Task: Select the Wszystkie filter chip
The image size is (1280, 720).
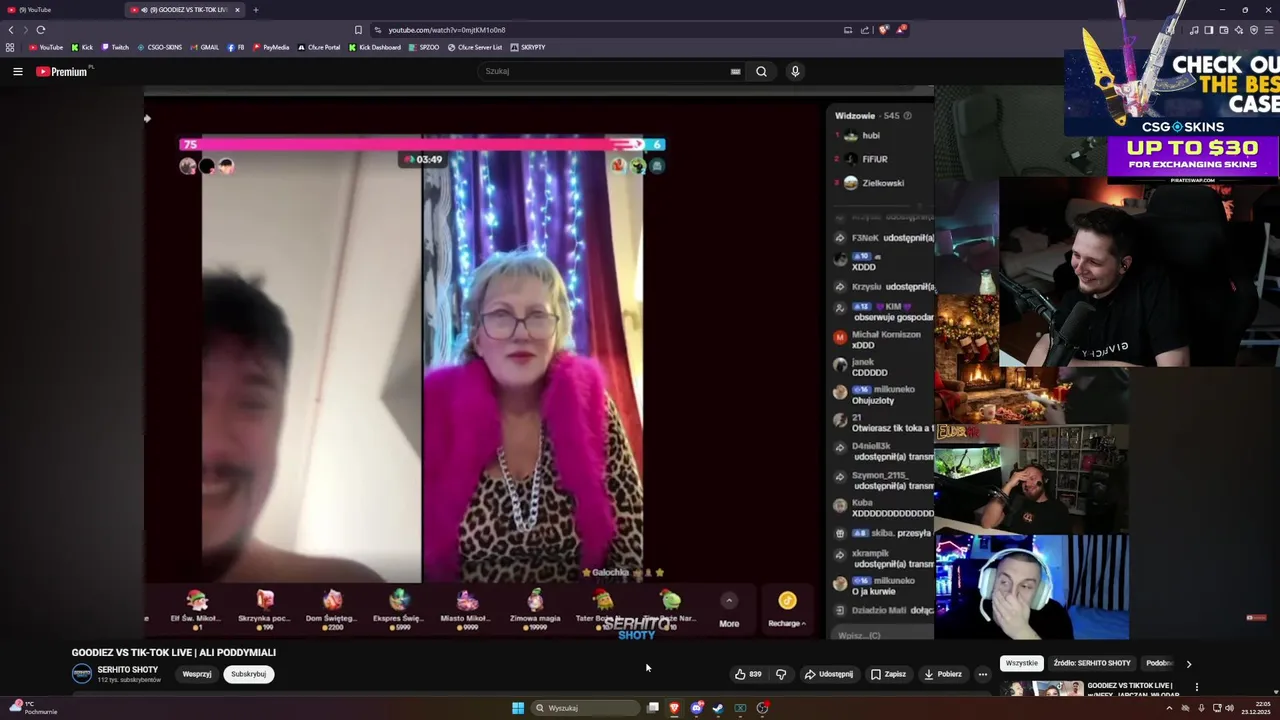Action: [1022, 663]
